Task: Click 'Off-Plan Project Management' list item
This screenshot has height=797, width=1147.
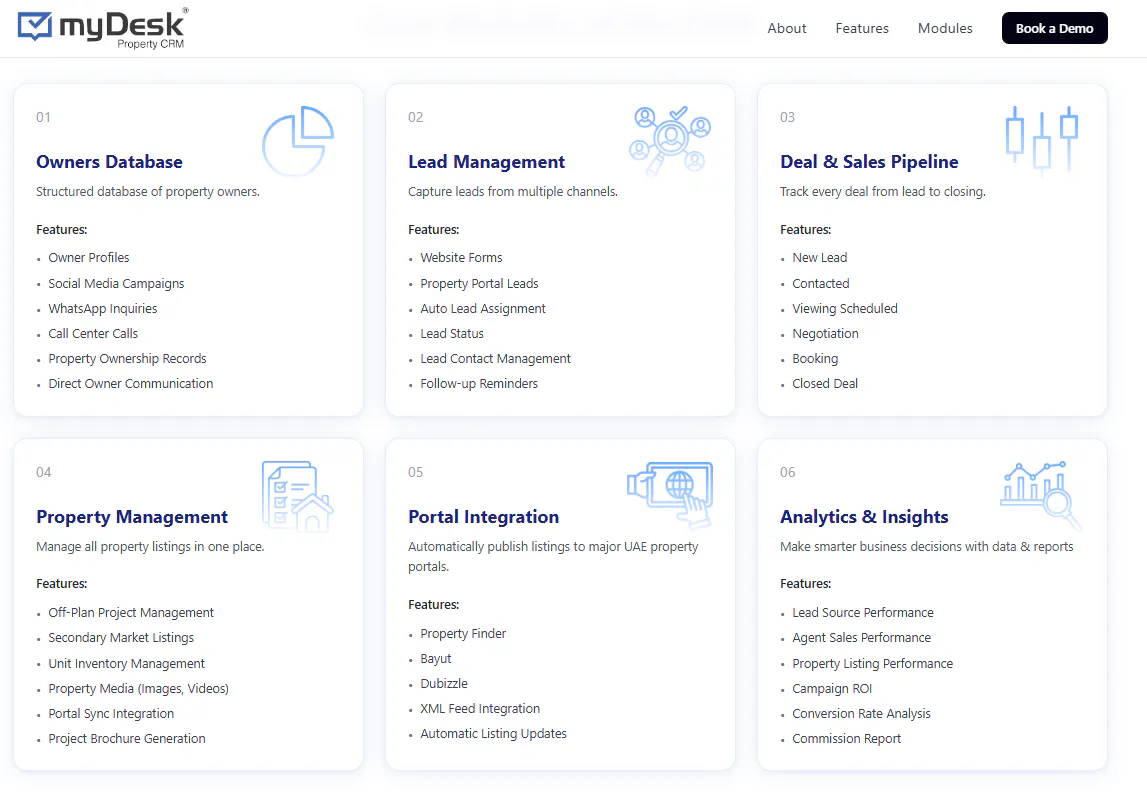Action: pos(131,613)
